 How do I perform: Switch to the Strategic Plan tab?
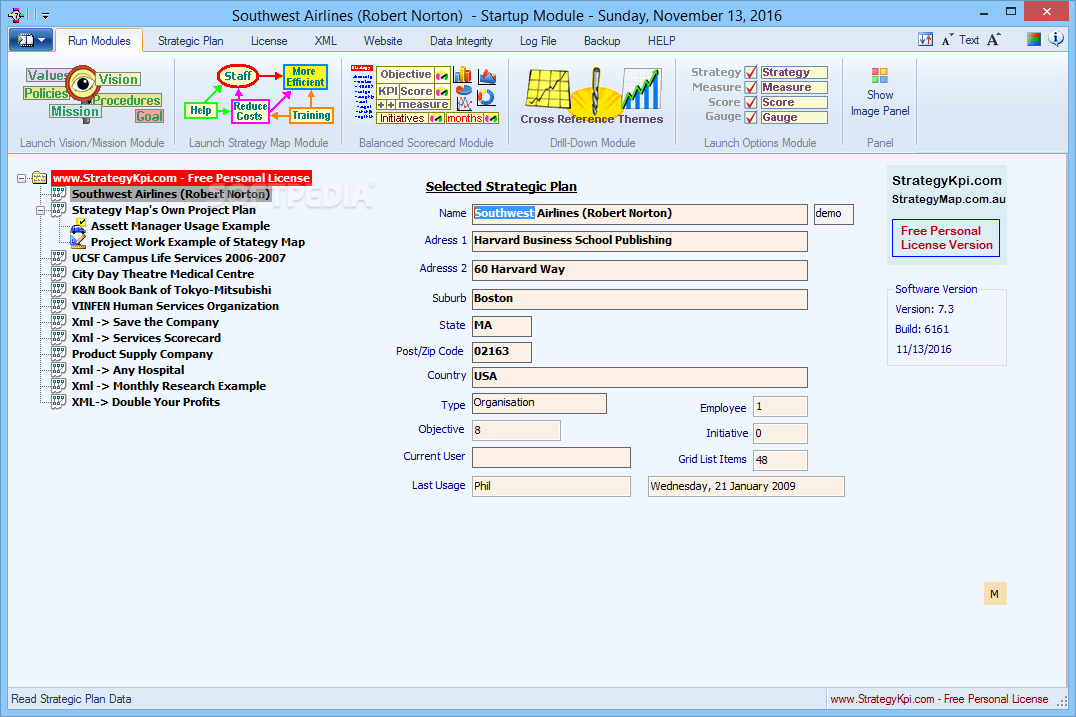191,40
